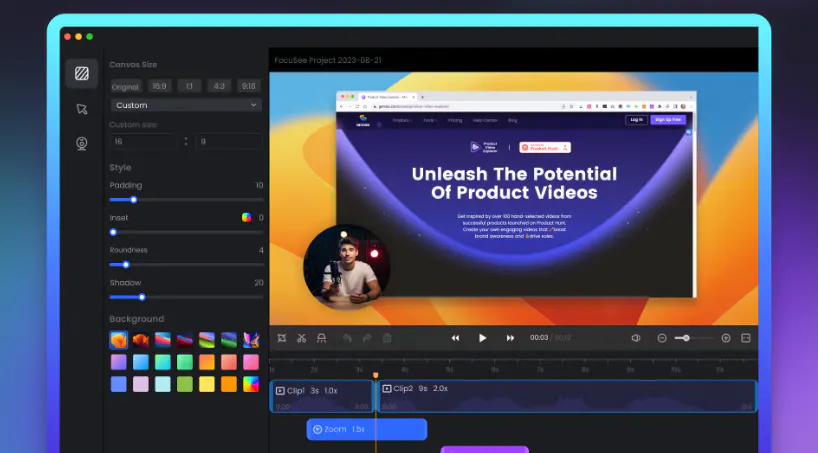
Task: Click the Shadow slider handle
Action: pyautogui.click(x=142, y=297)
